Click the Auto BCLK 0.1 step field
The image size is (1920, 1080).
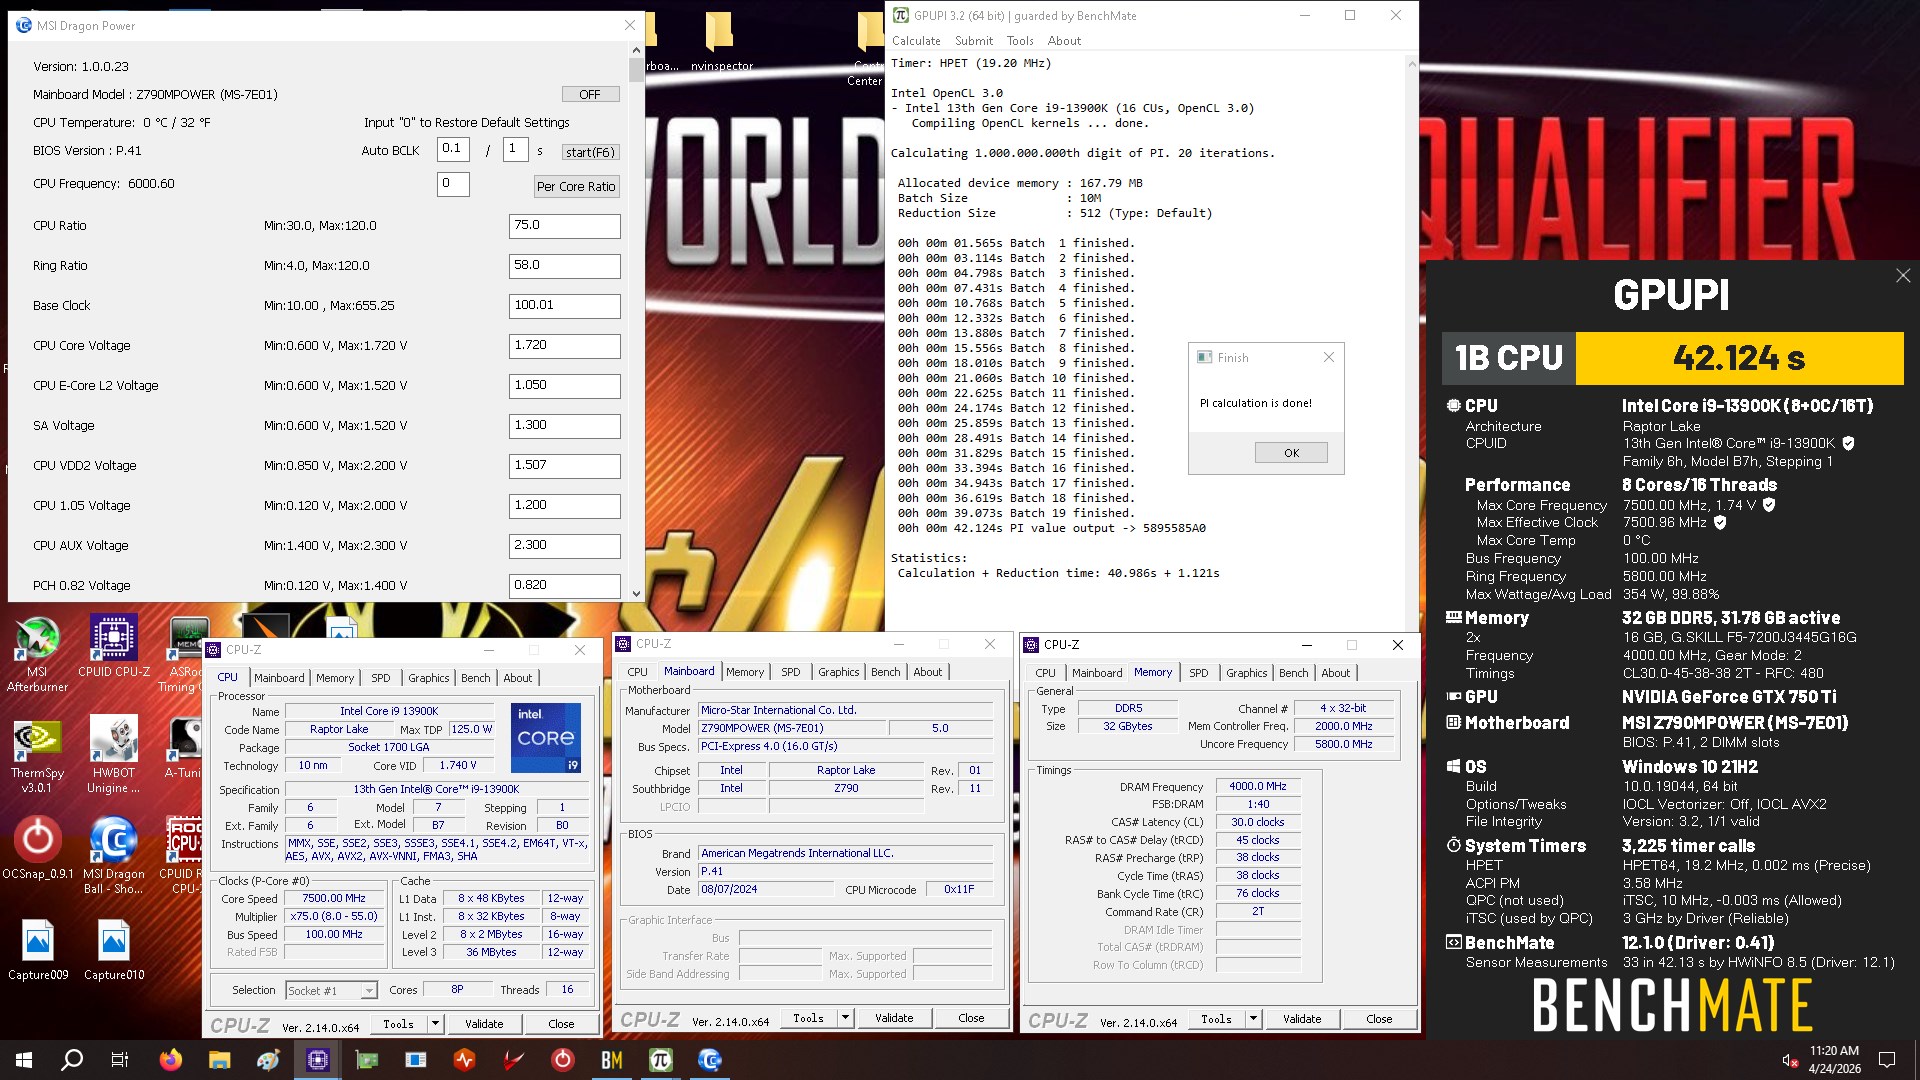453,150
